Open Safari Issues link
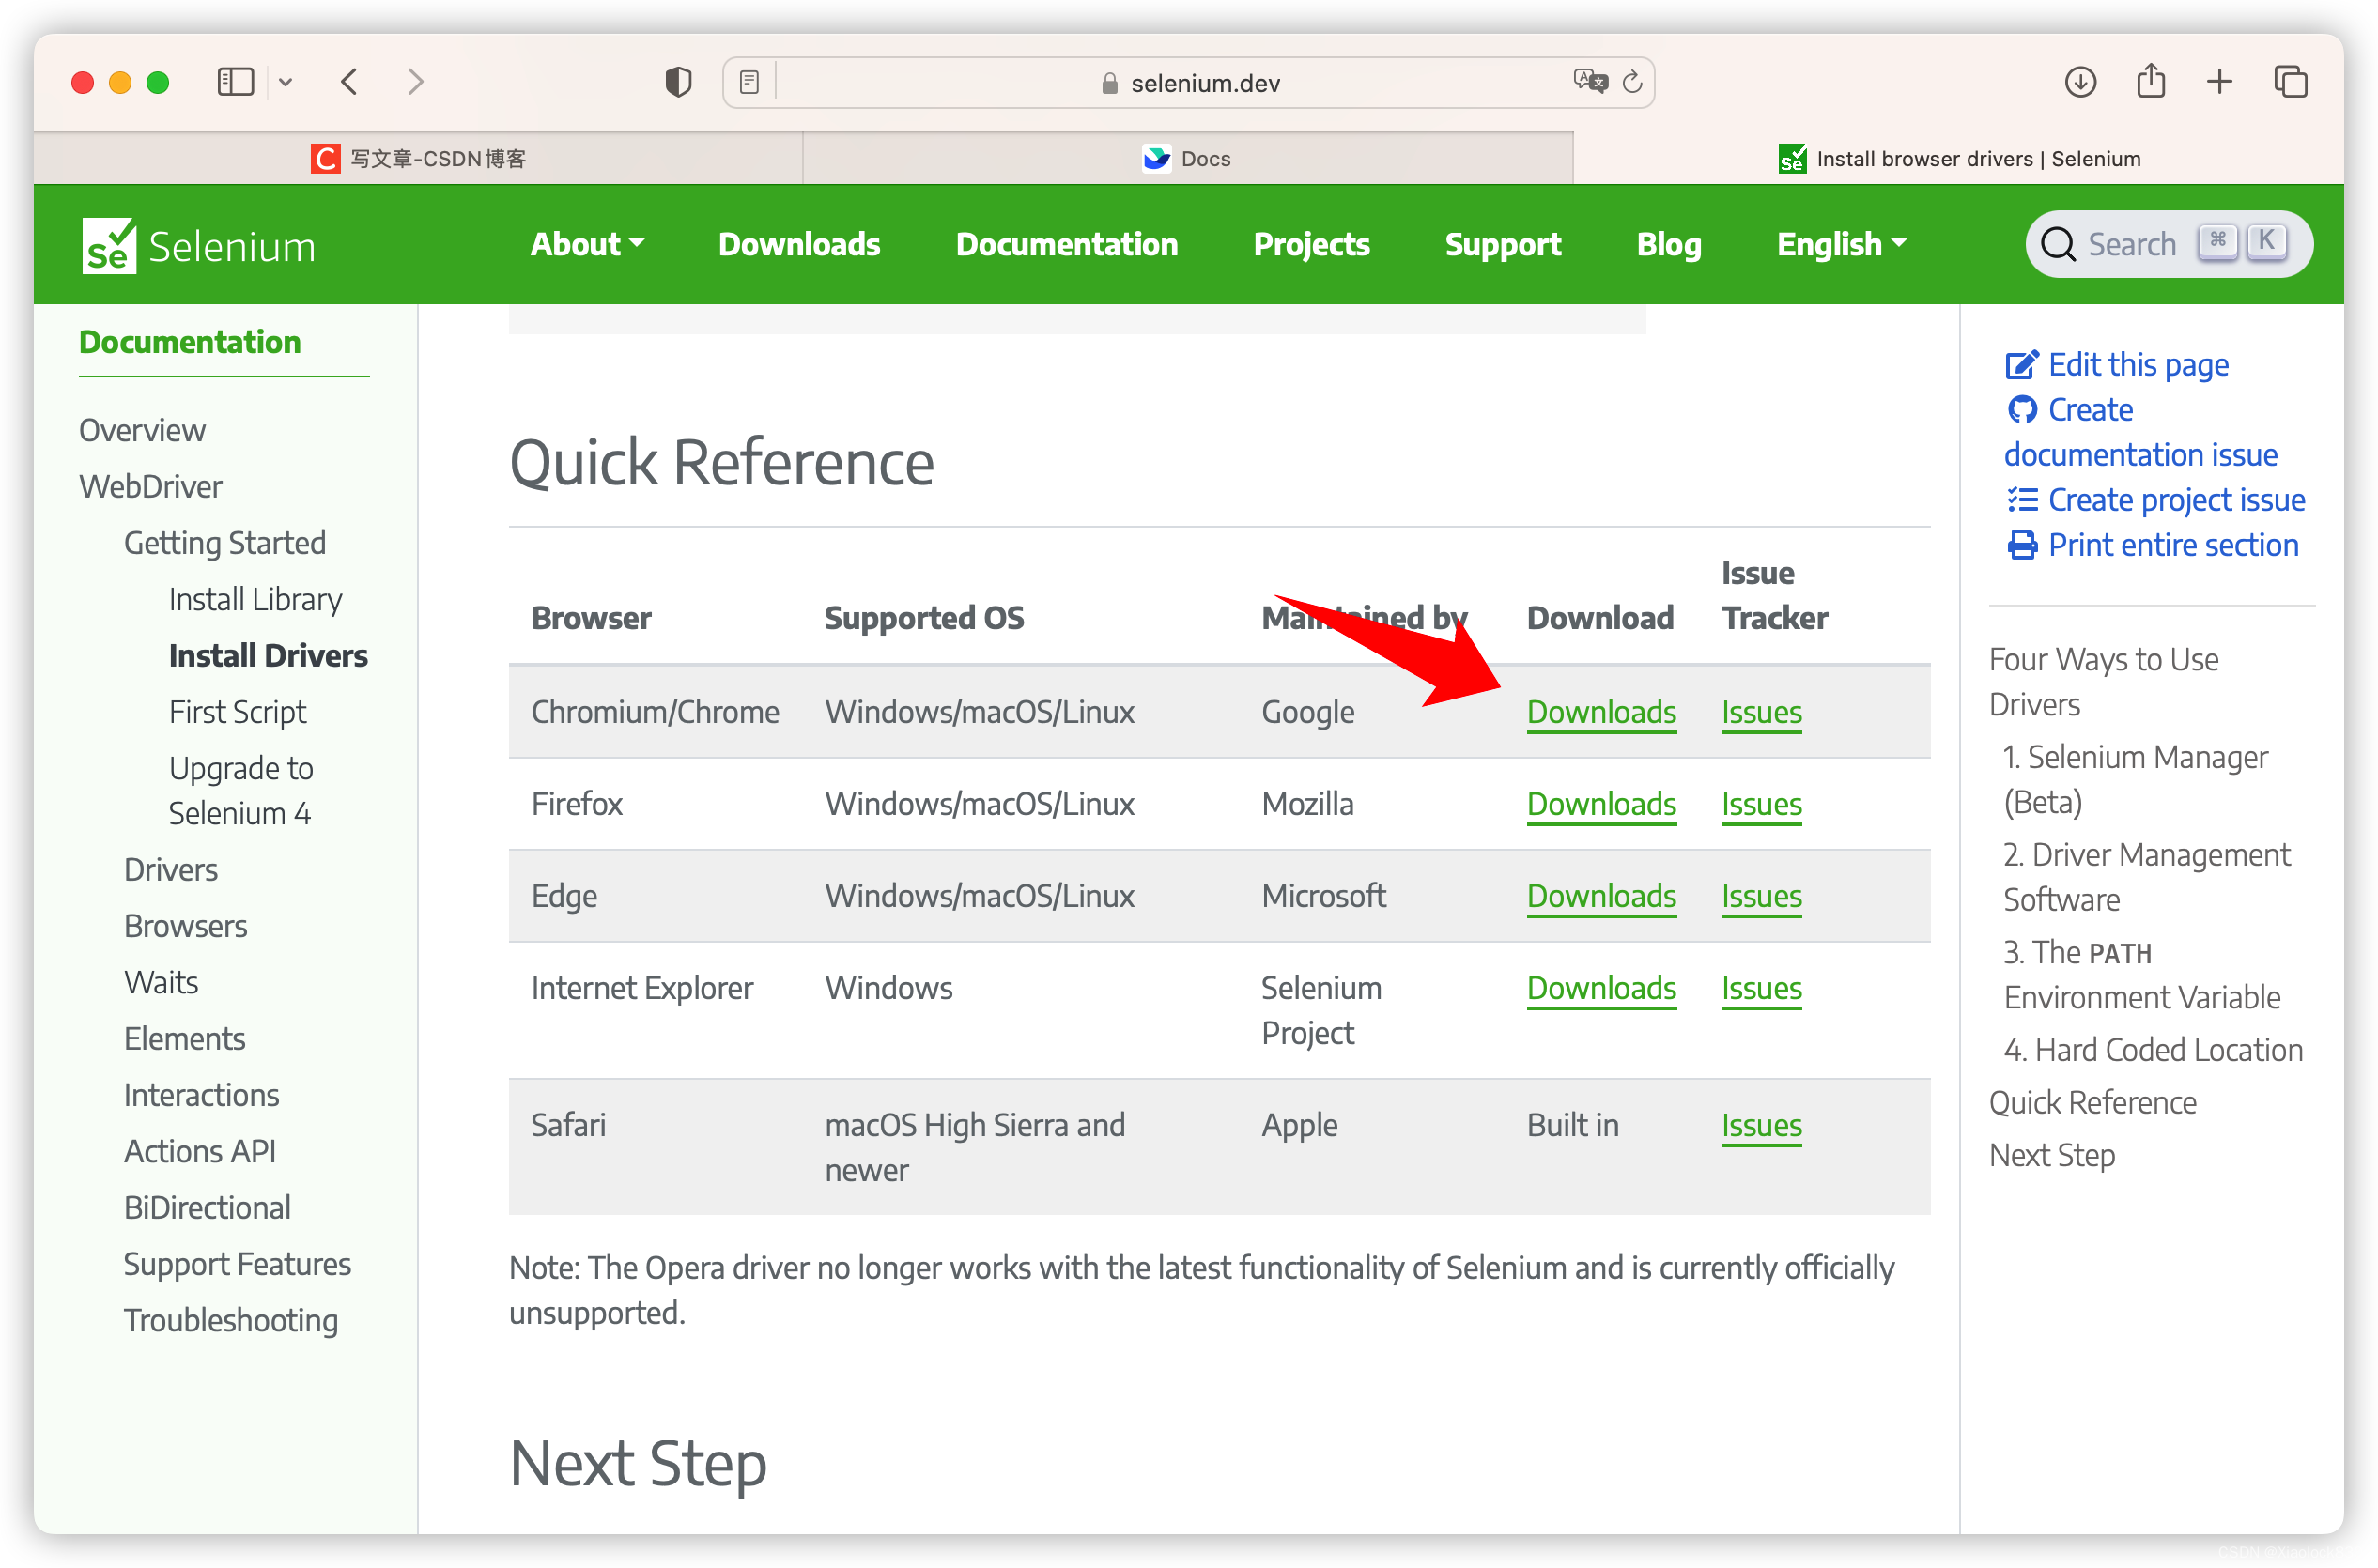 pos(1761,1125)
